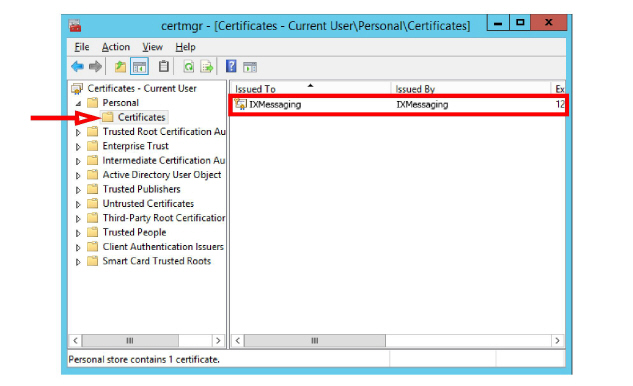633x386 pixels.
Task: Click the Trusted Publishers folder icon
Action: pos(92,189)
